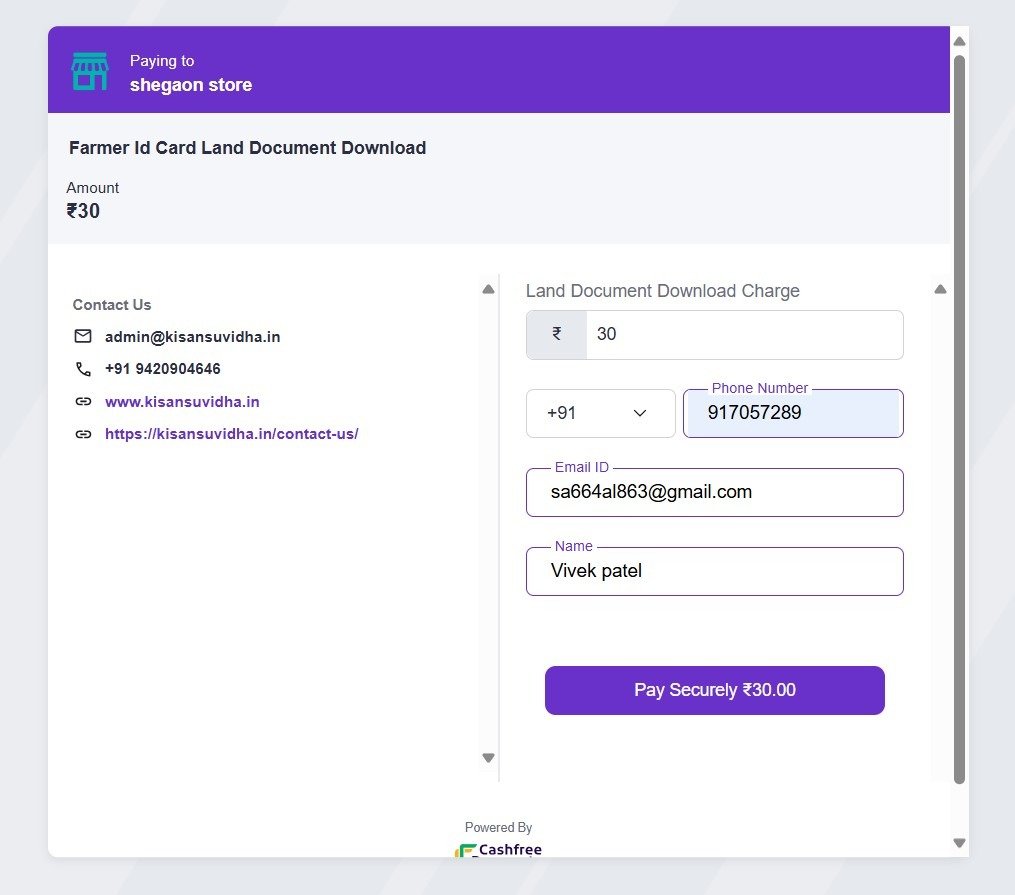Click the Email ID input field
Viewport: 1015px width, 895px height.
point(714,492)
